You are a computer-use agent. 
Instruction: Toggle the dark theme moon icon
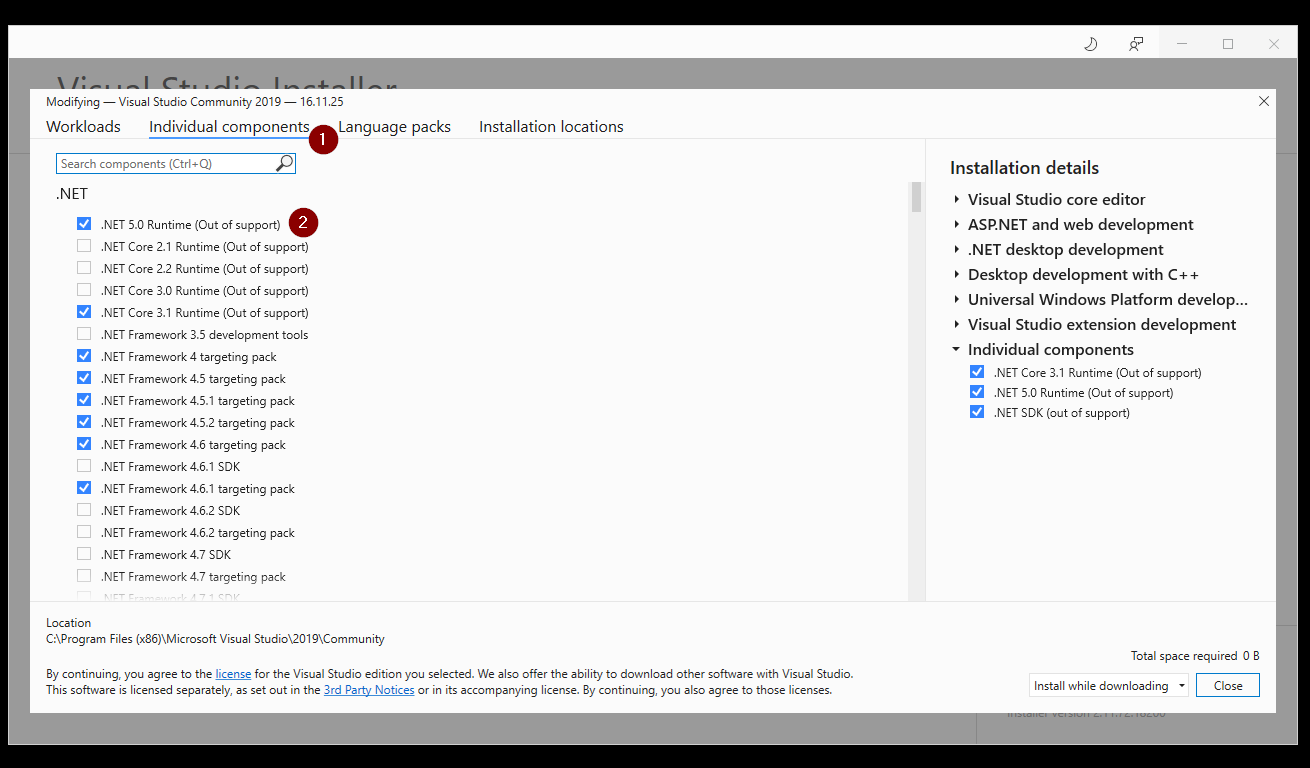pos(1091,44)
